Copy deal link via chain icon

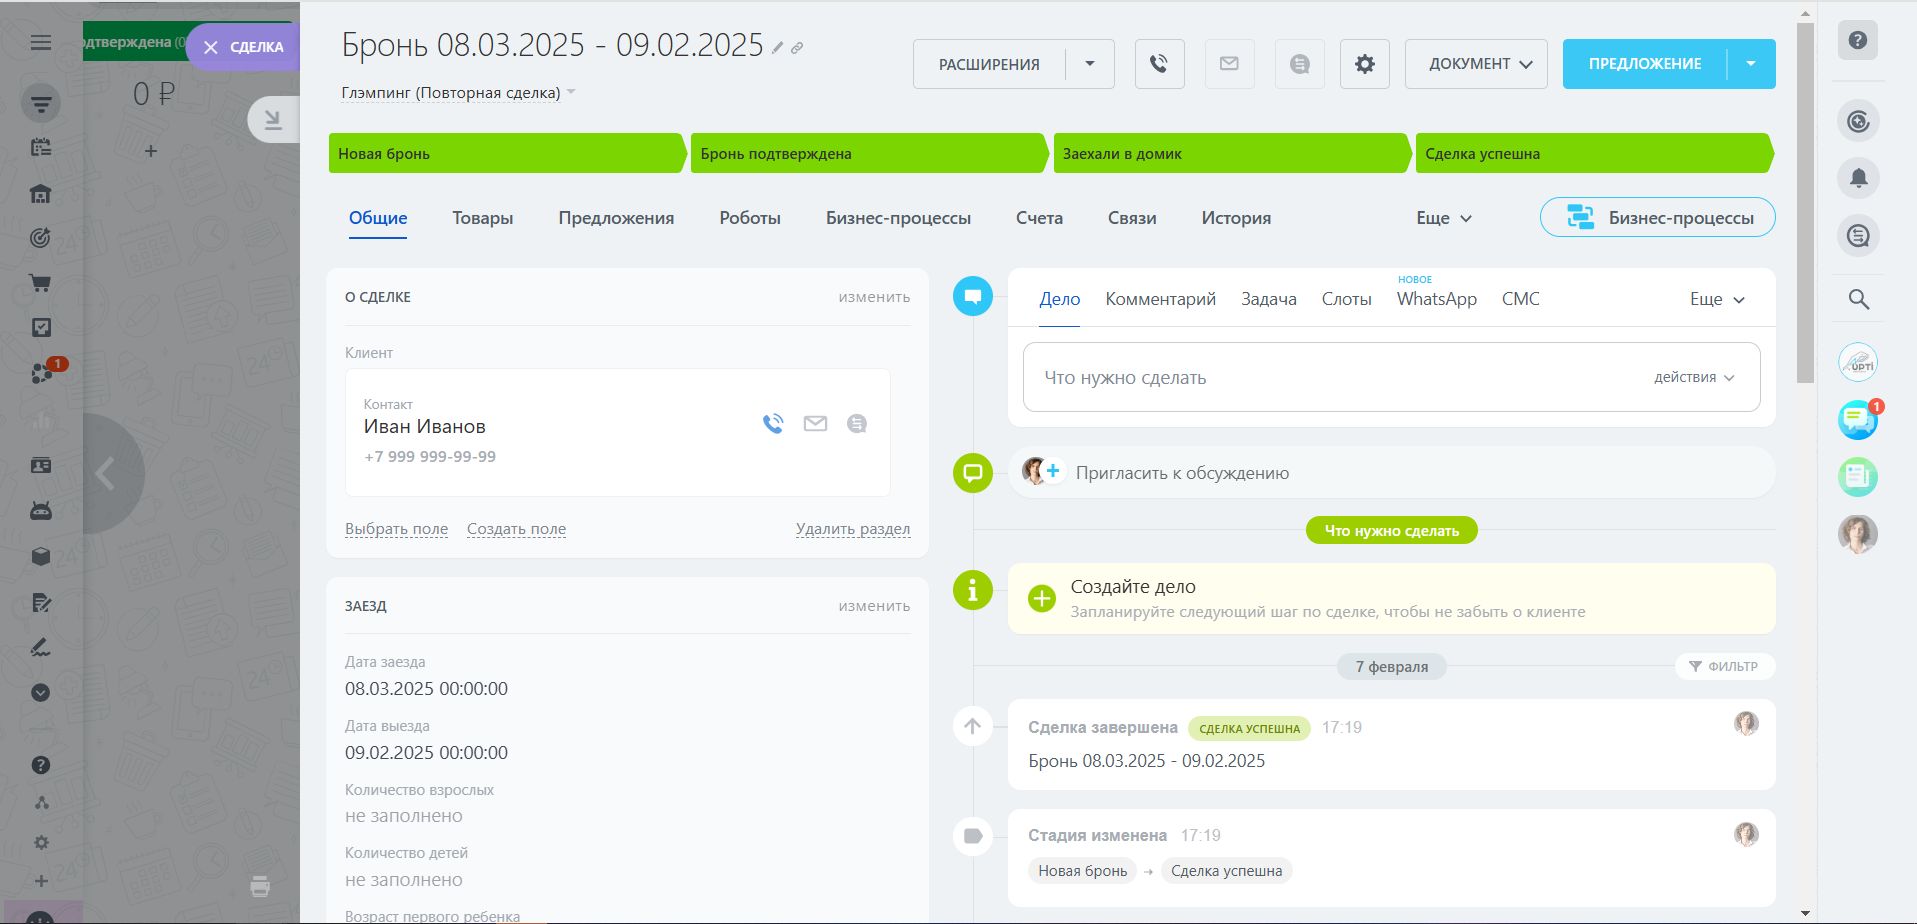[797, 48]
